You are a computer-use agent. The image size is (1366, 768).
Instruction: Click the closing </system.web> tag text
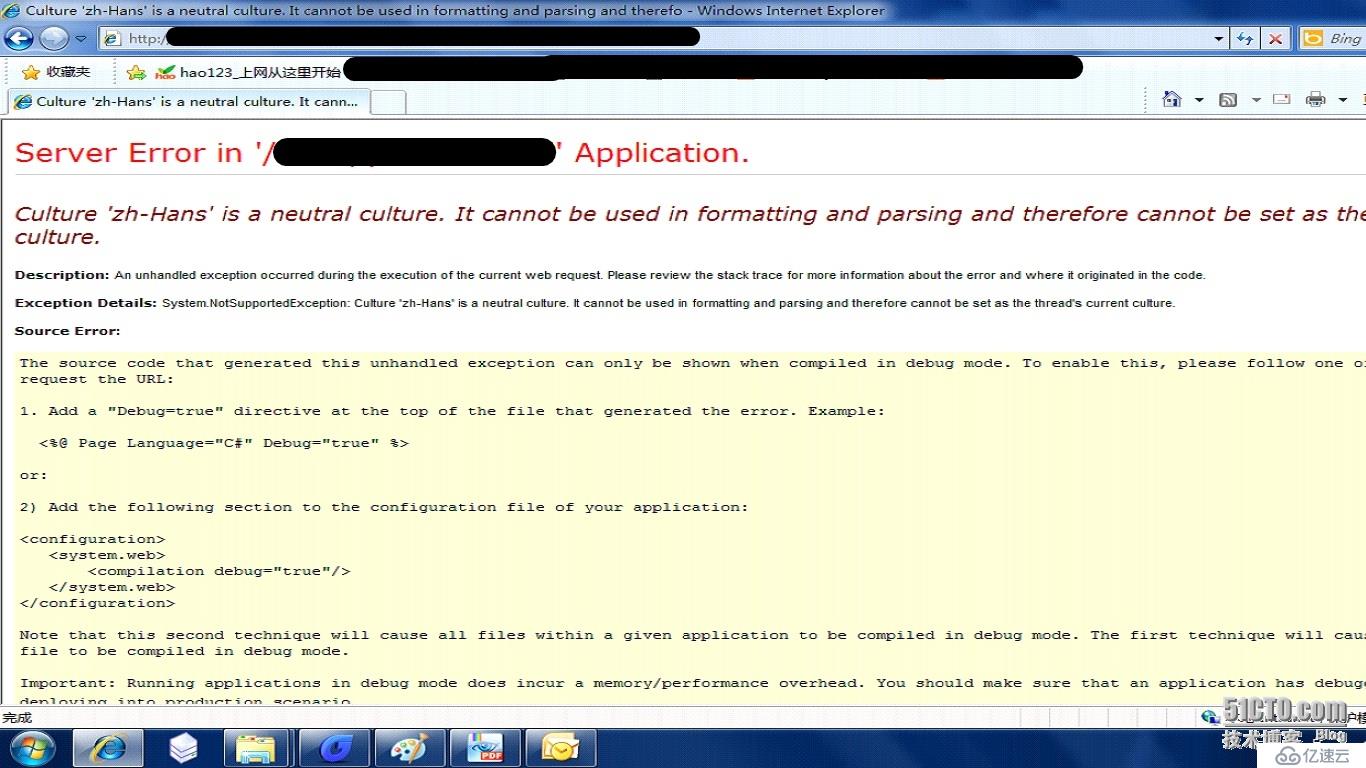(112, 587)
